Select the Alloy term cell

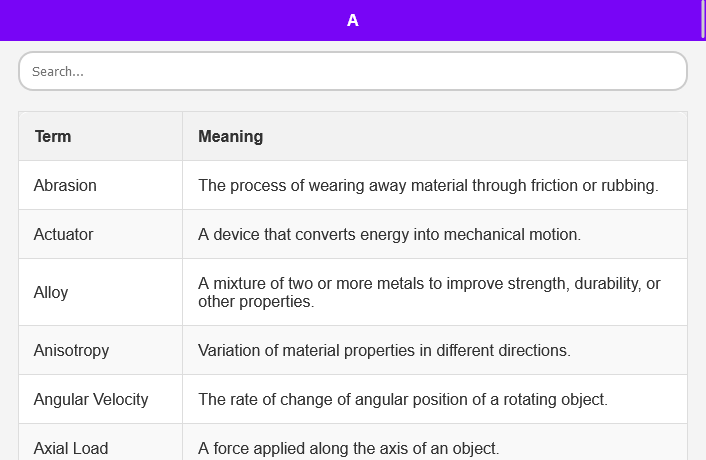(51, 292)
